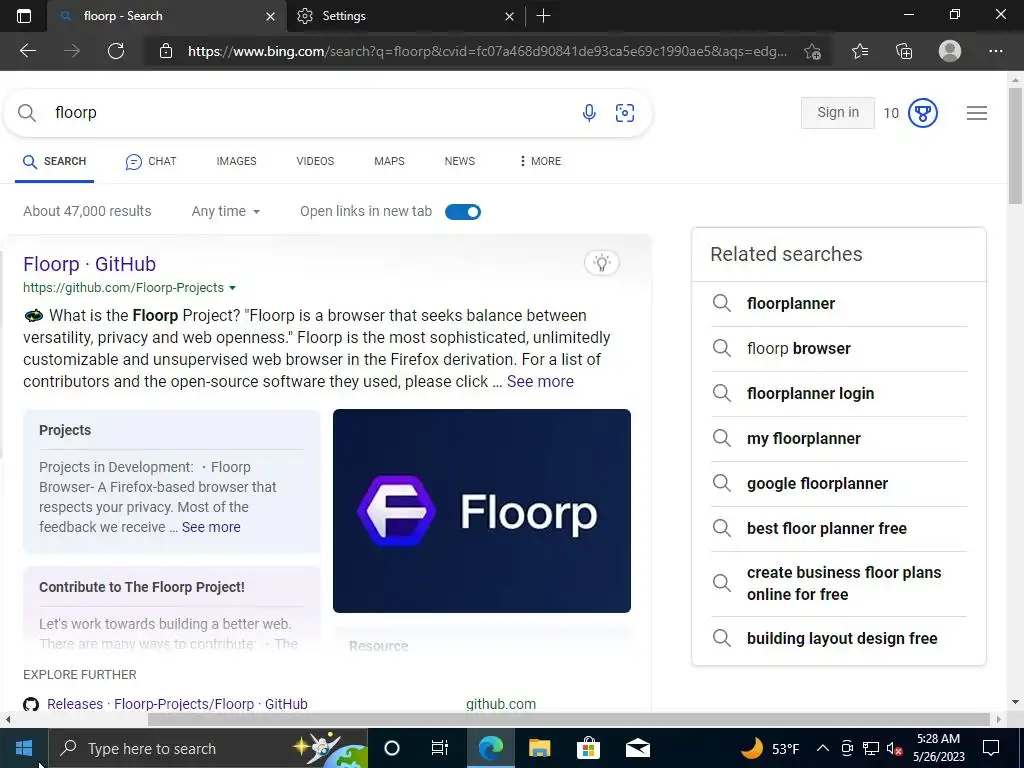View site information lock icon
This screenshot has width=1024, height=768.
point(166,51)
